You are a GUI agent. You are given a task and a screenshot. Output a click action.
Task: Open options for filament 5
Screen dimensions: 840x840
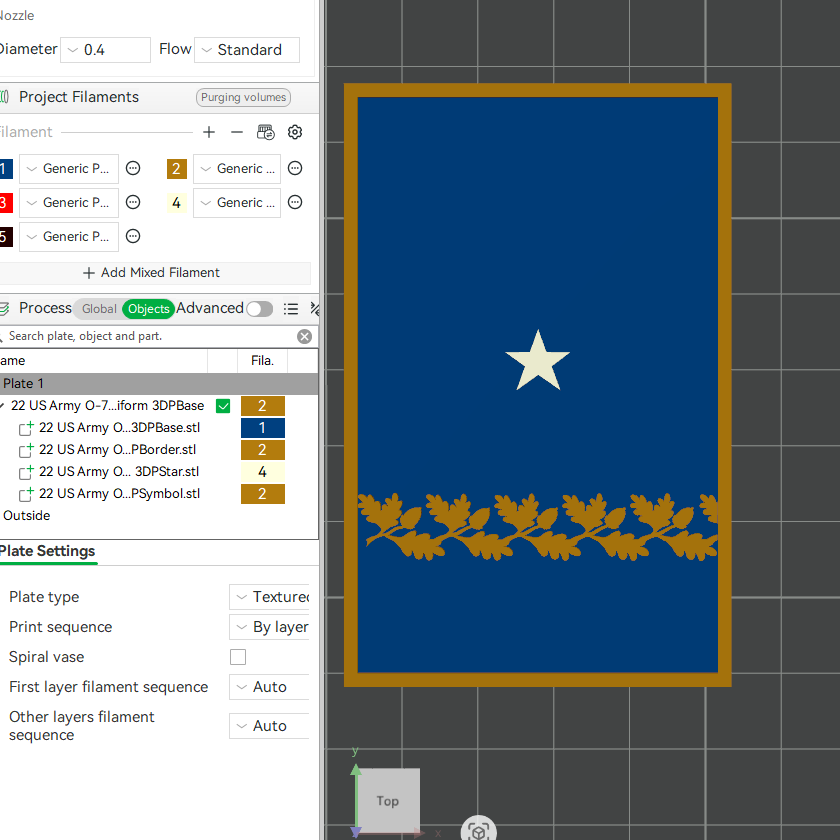[133, 236]
